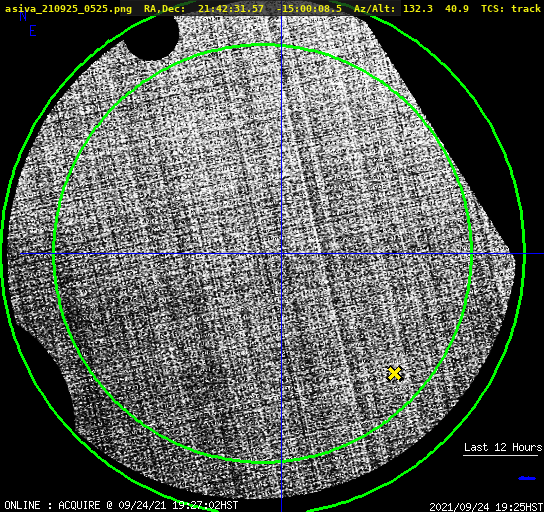544x512 pixels.
Task: Click the Dec value -15:00:08.5
Action: point(309,8)
